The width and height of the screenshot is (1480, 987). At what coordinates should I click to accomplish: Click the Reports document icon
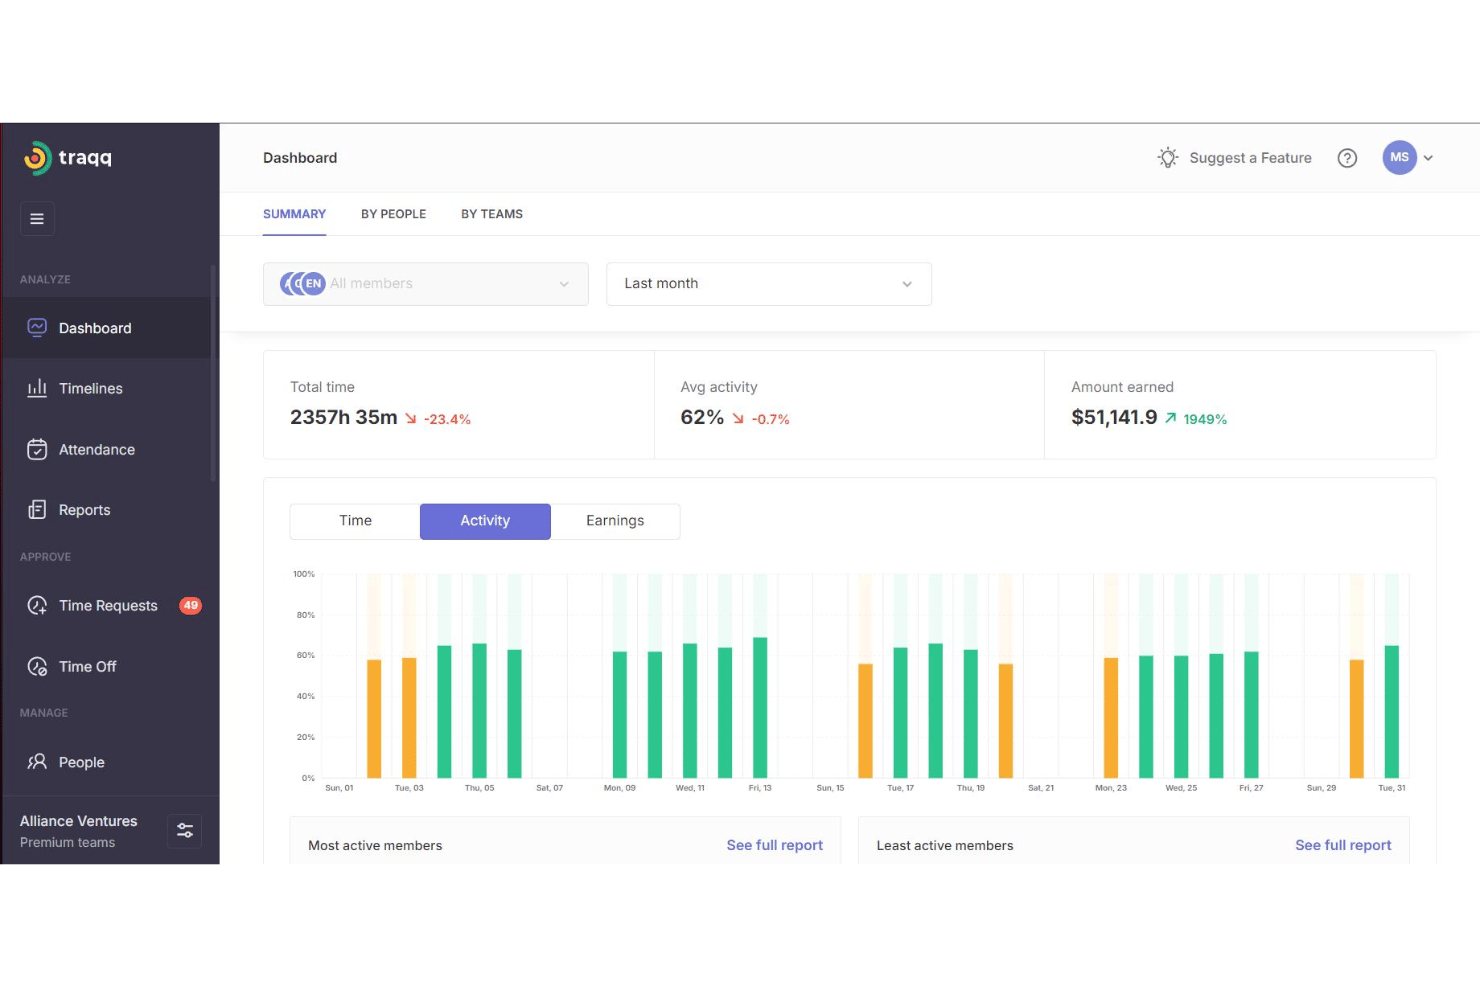click(37, 510)
